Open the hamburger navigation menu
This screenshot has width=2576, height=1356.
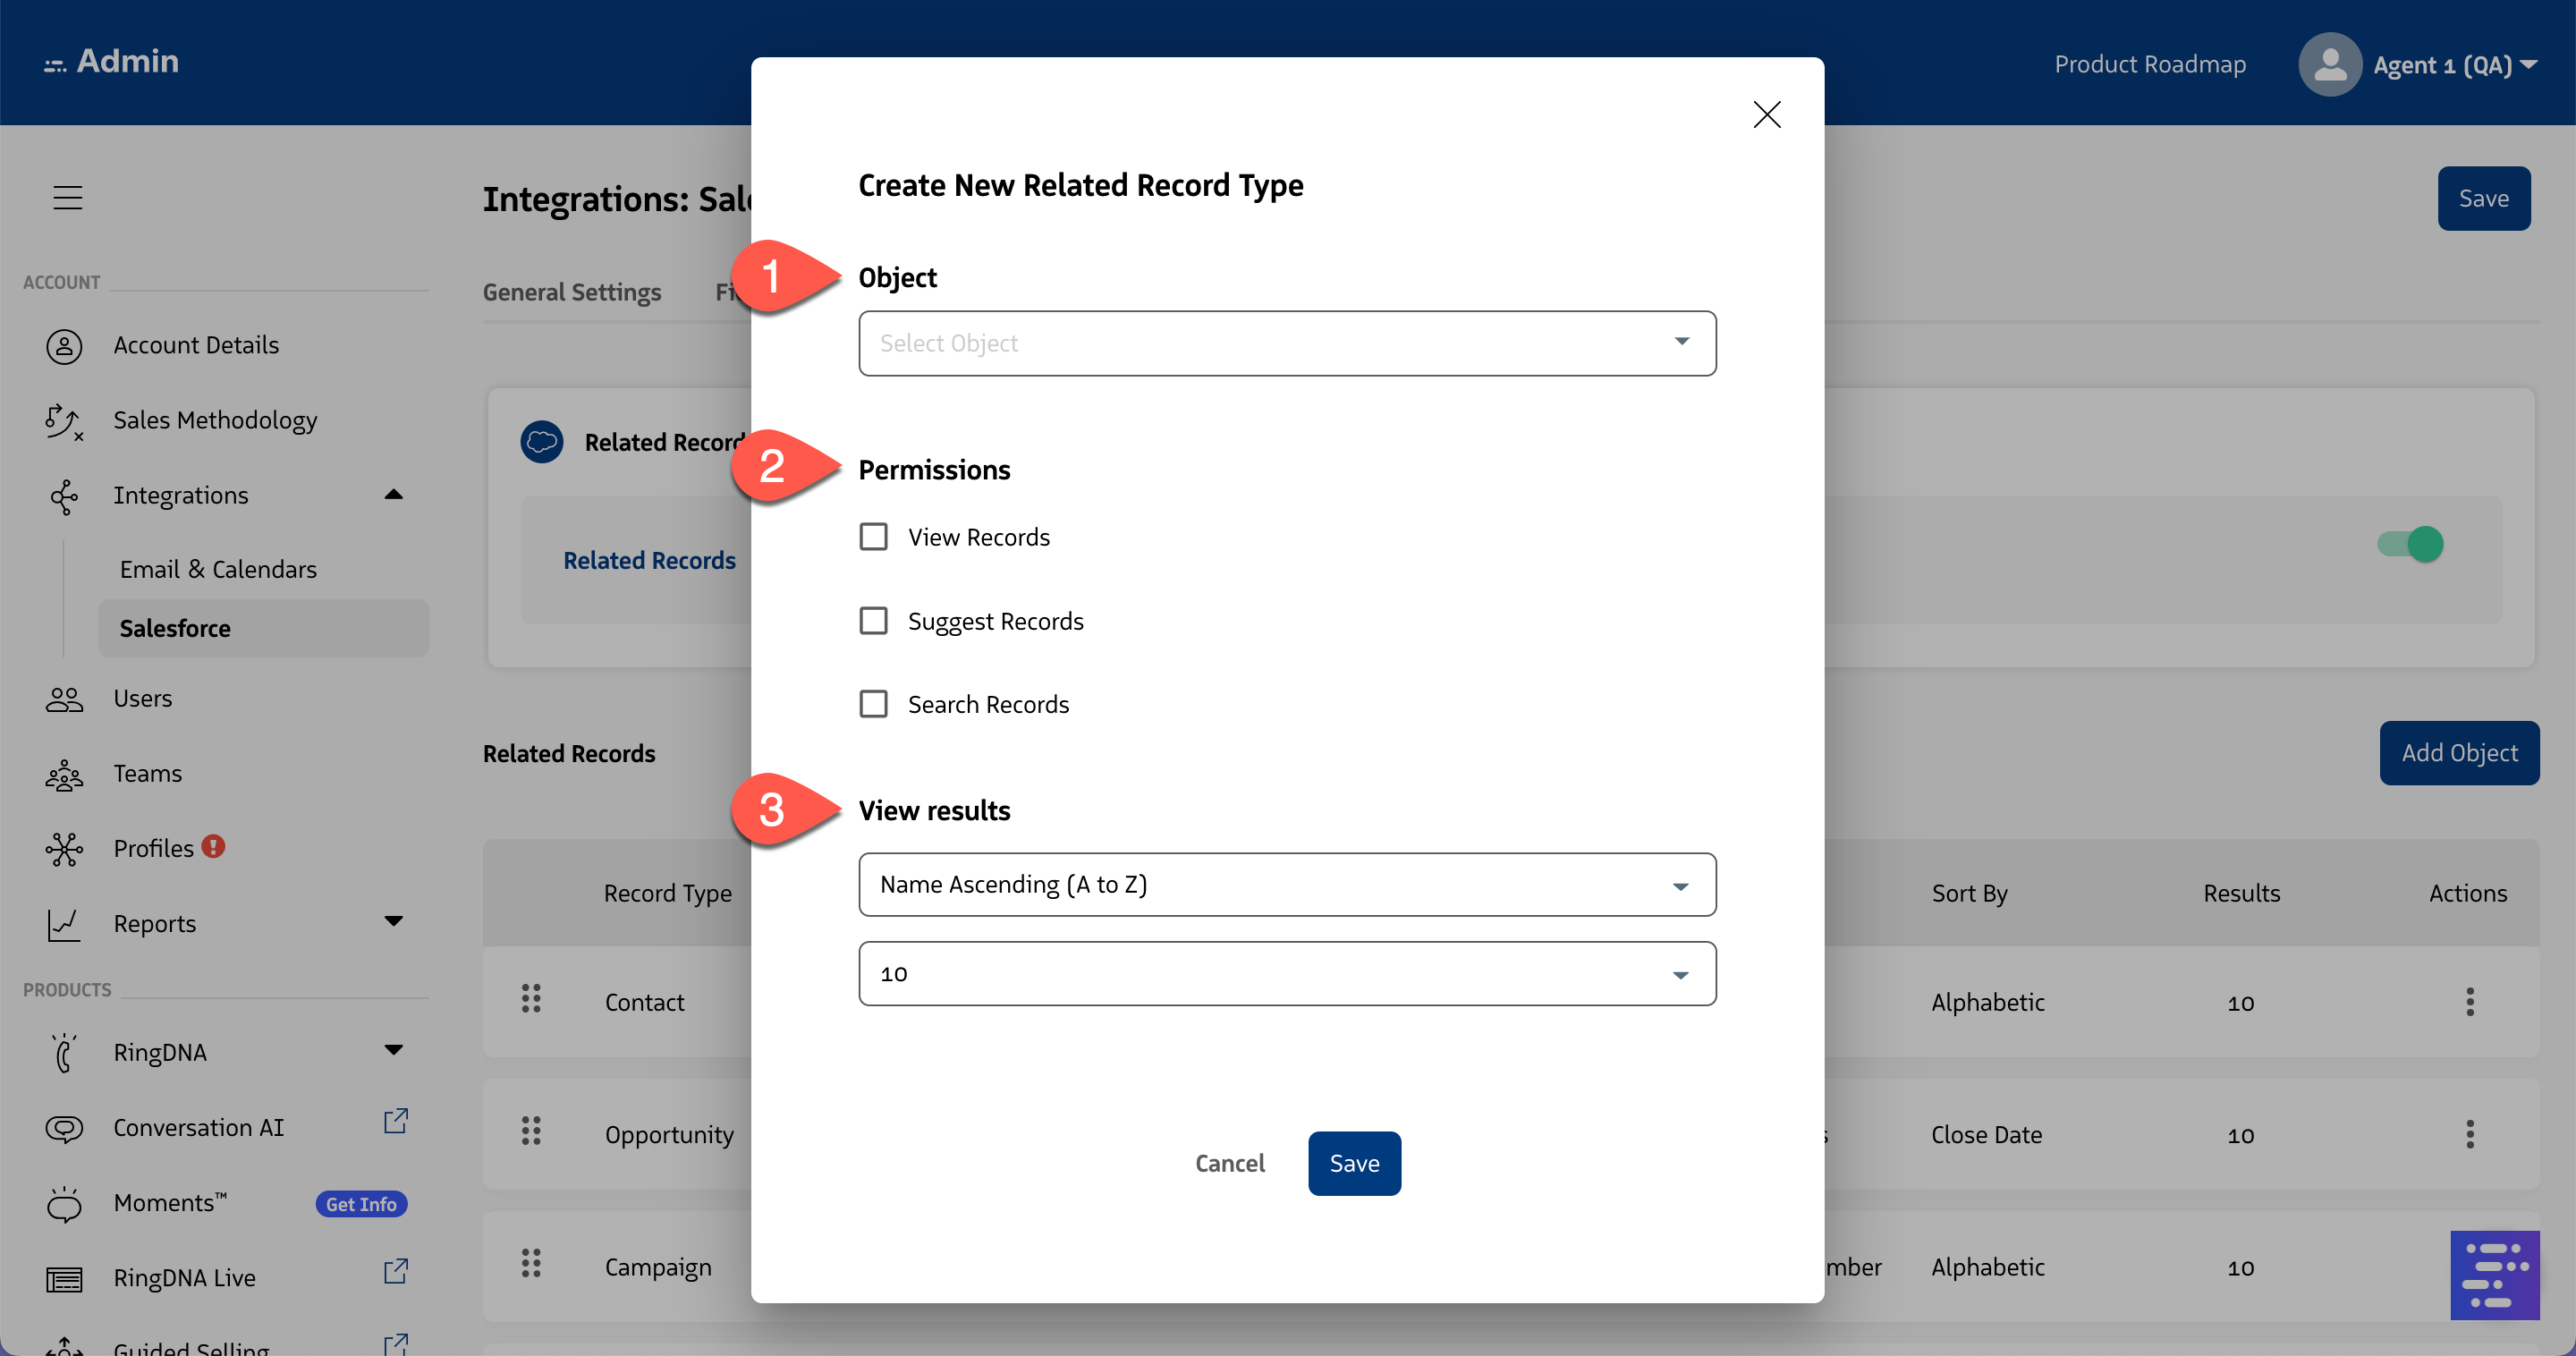click(67, 197)
